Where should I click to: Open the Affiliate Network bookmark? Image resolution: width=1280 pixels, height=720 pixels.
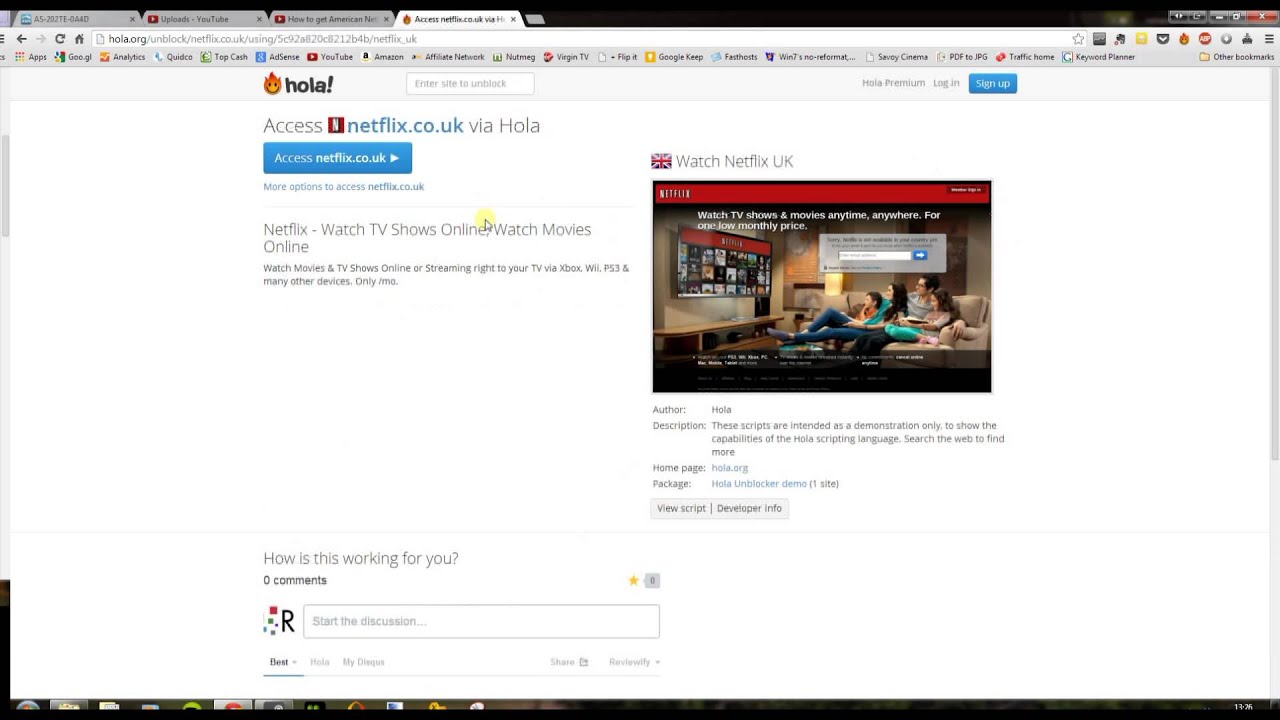point(448,57)
